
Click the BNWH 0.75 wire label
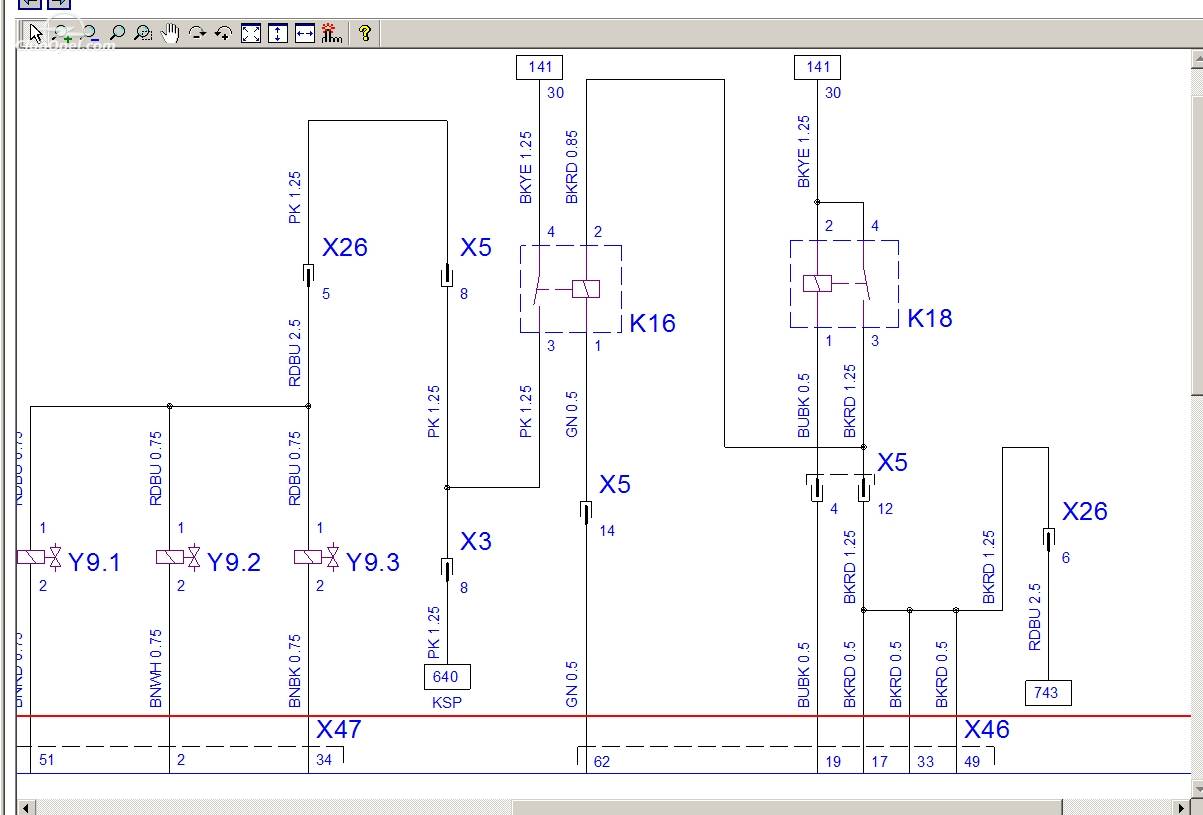pyautogui.click(x=155, y=669)
